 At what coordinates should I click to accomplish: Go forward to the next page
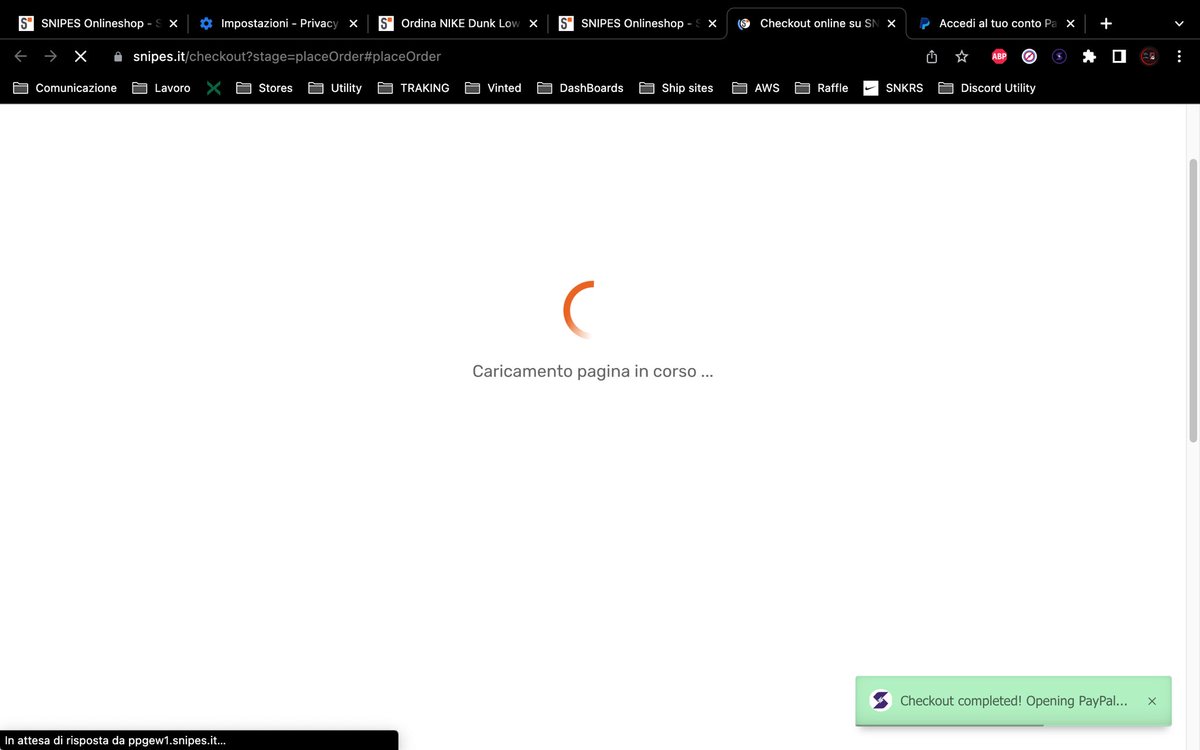coord(50,57)
